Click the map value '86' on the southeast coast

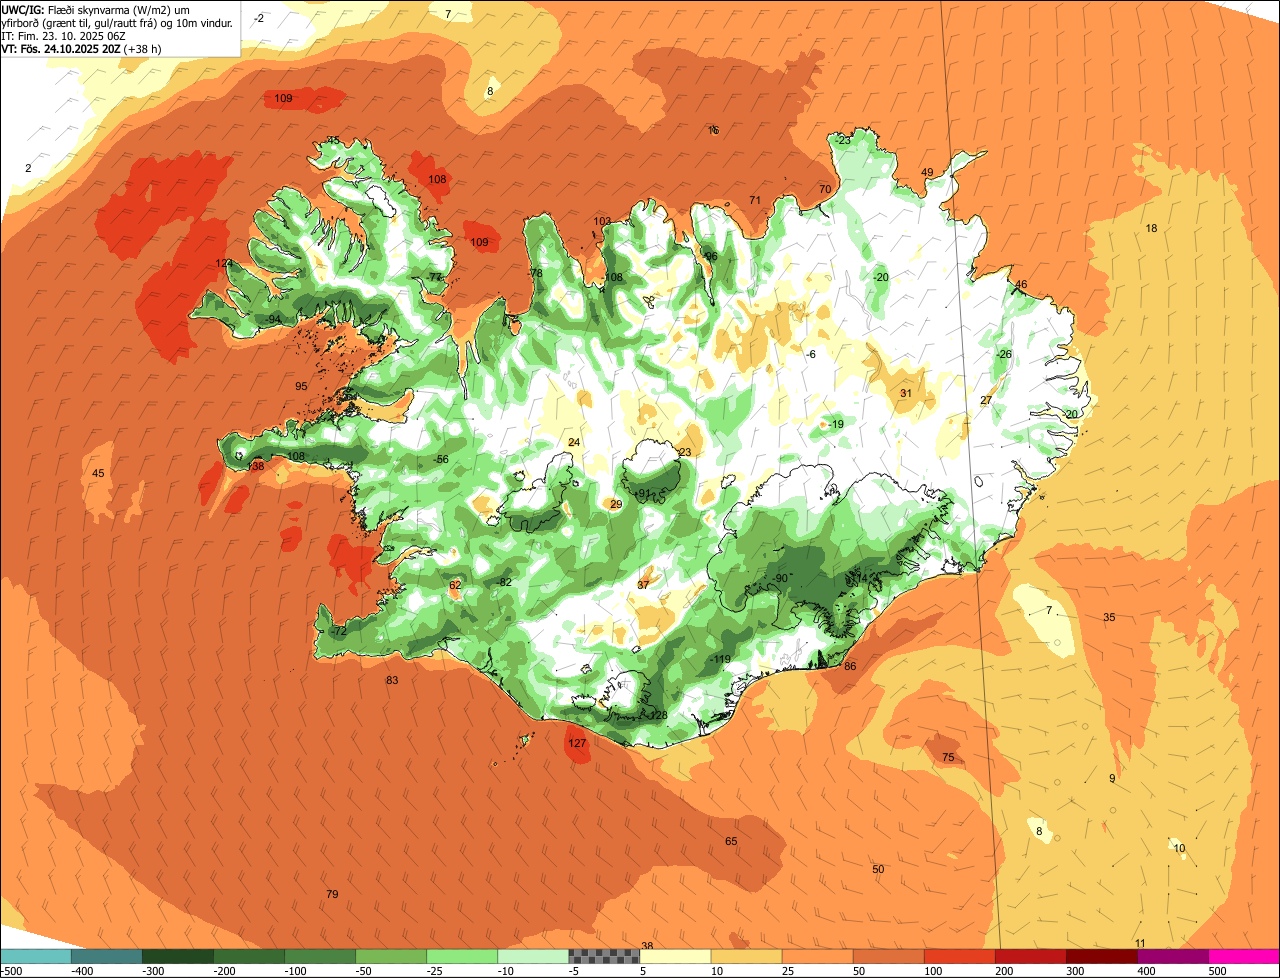pos(850,666)
